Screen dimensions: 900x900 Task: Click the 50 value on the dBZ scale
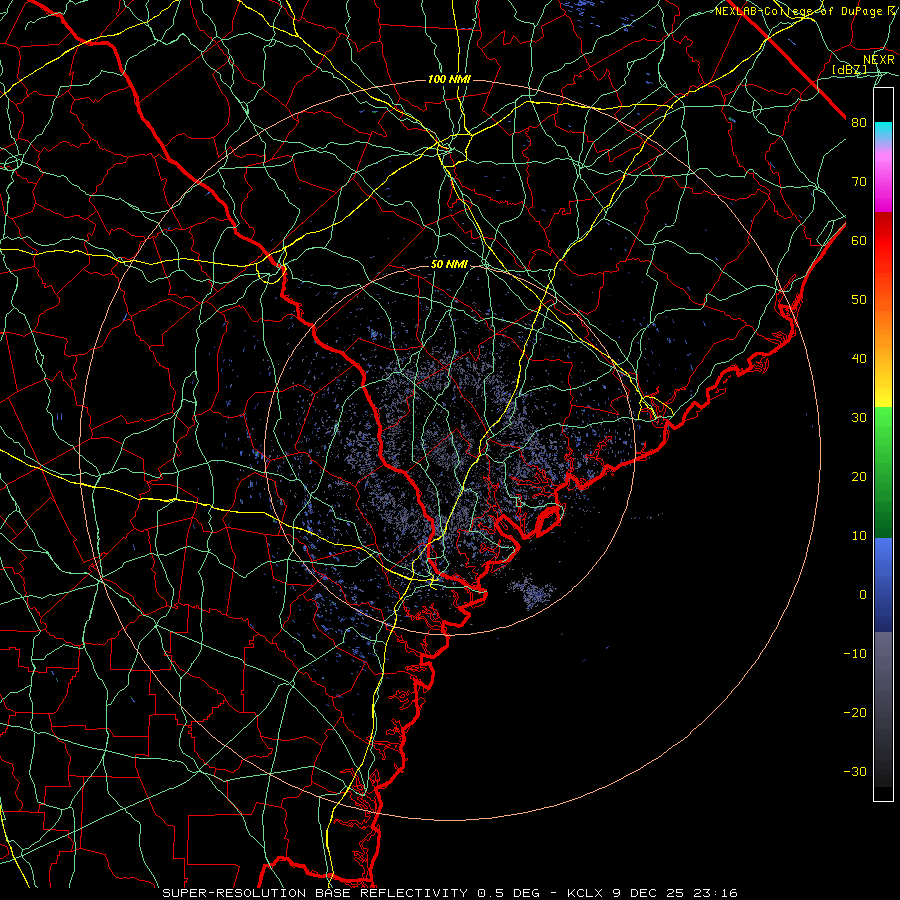point(859,300)
